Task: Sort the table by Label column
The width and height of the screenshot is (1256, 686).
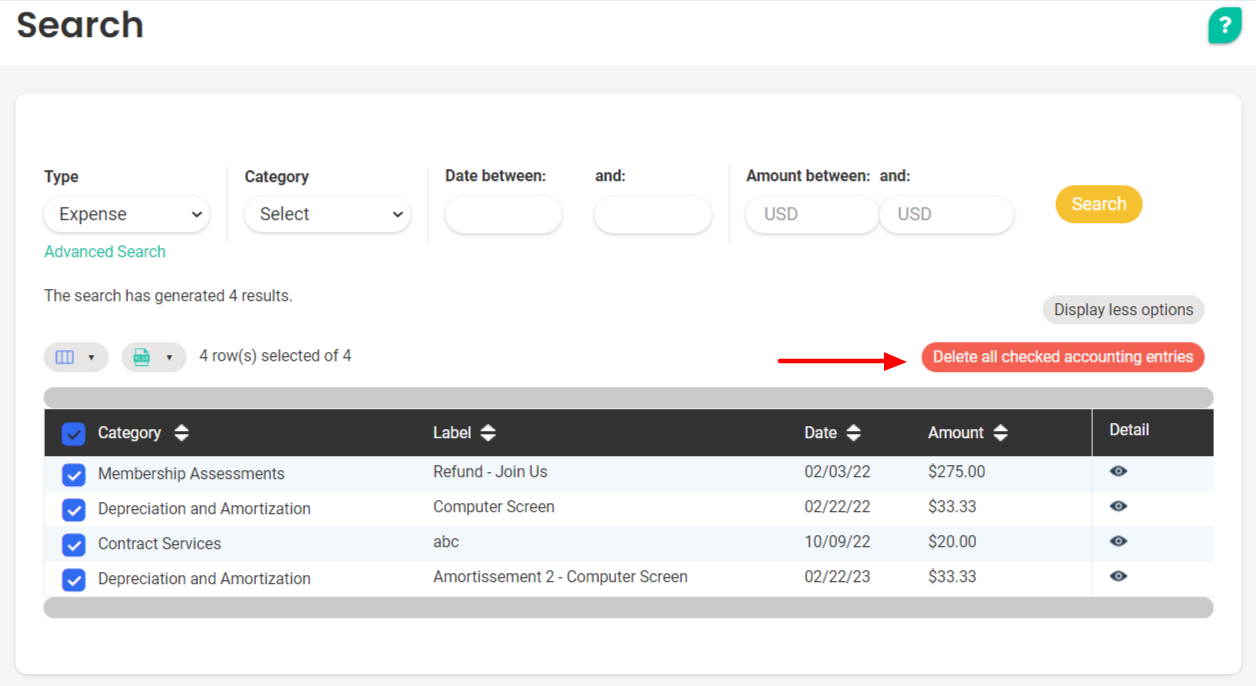Action: coord(487,433)
